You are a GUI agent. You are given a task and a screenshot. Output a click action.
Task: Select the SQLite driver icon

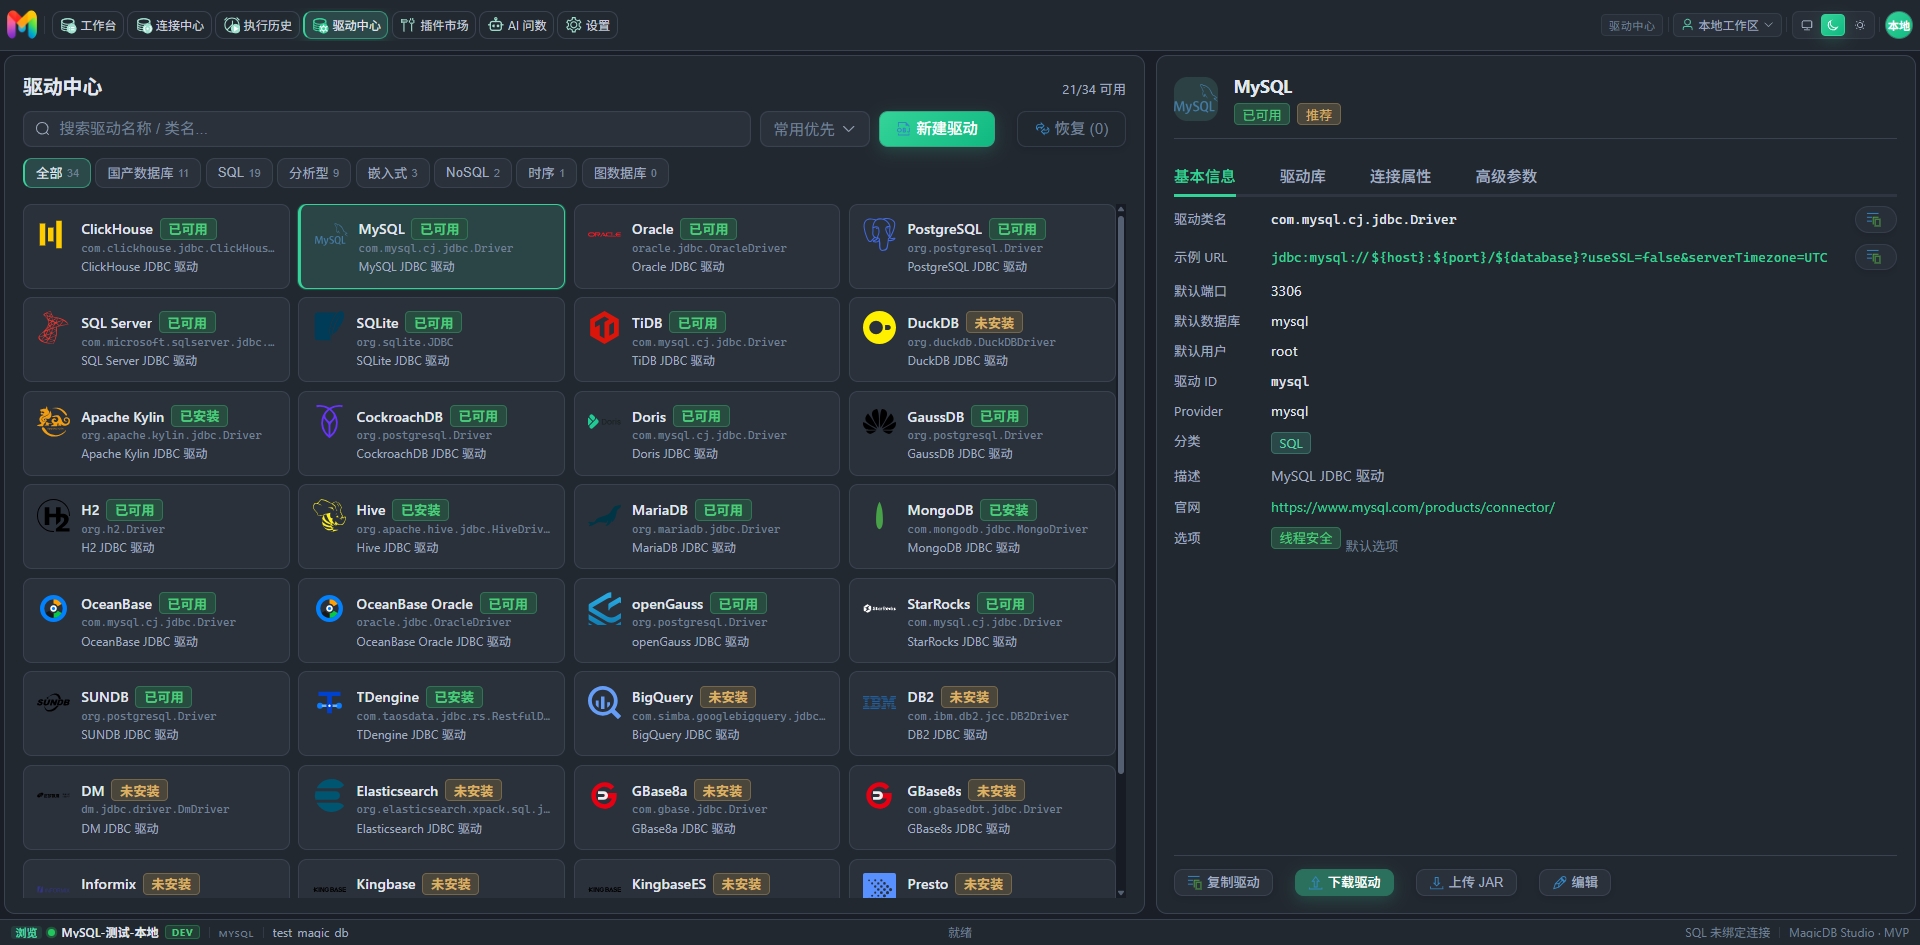tap(329, 328)
